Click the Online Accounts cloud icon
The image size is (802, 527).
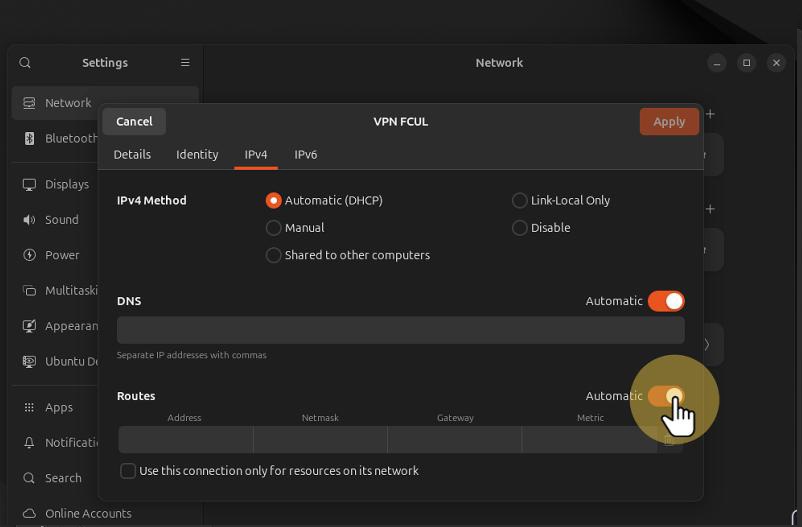(29, 513)
